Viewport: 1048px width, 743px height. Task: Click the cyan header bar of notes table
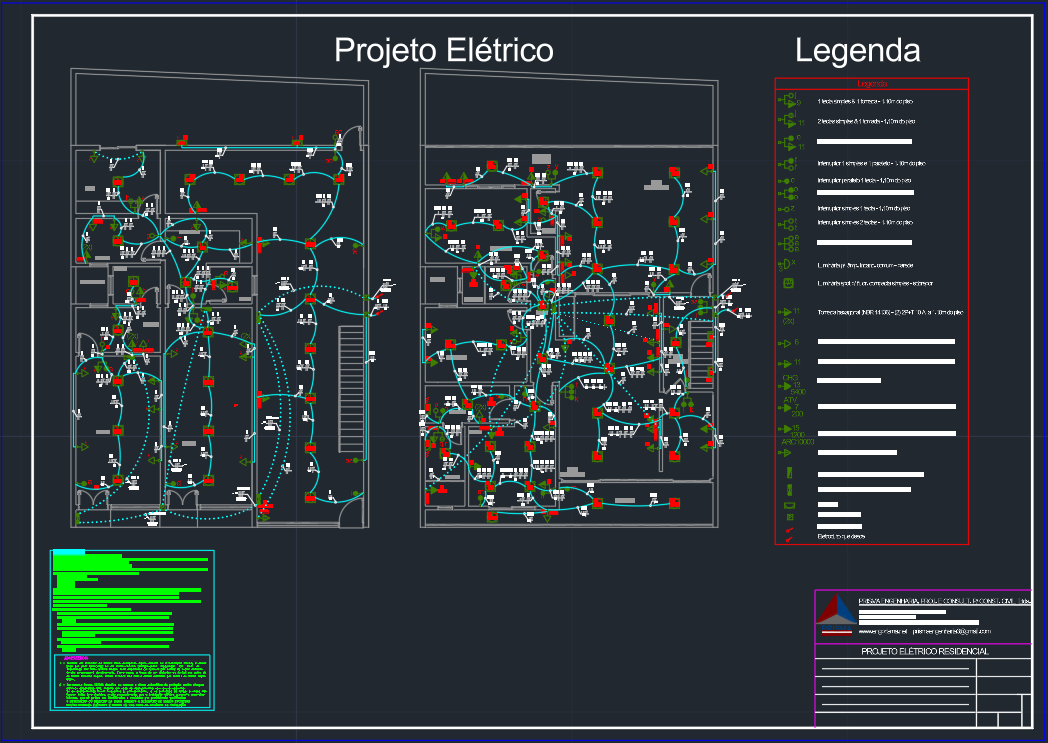tap(68, 553)
